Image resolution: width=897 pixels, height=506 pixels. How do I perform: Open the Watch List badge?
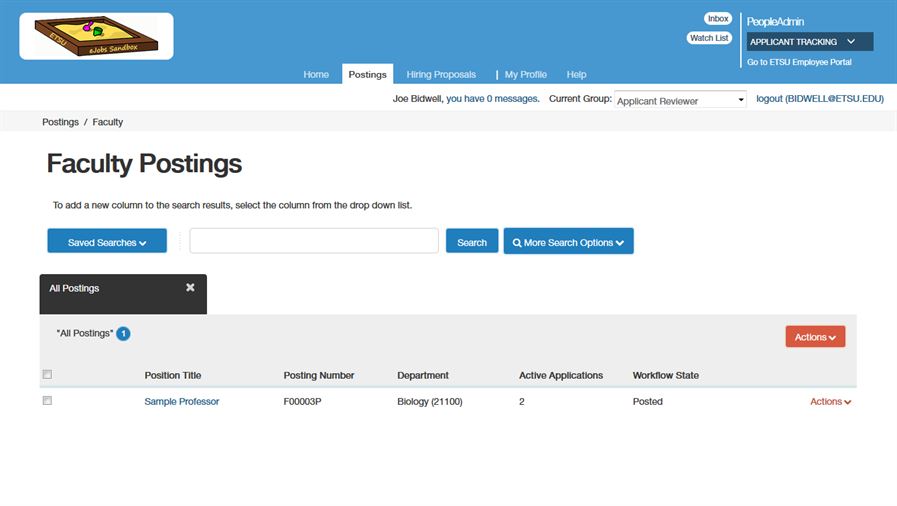[x=709, y=38]
